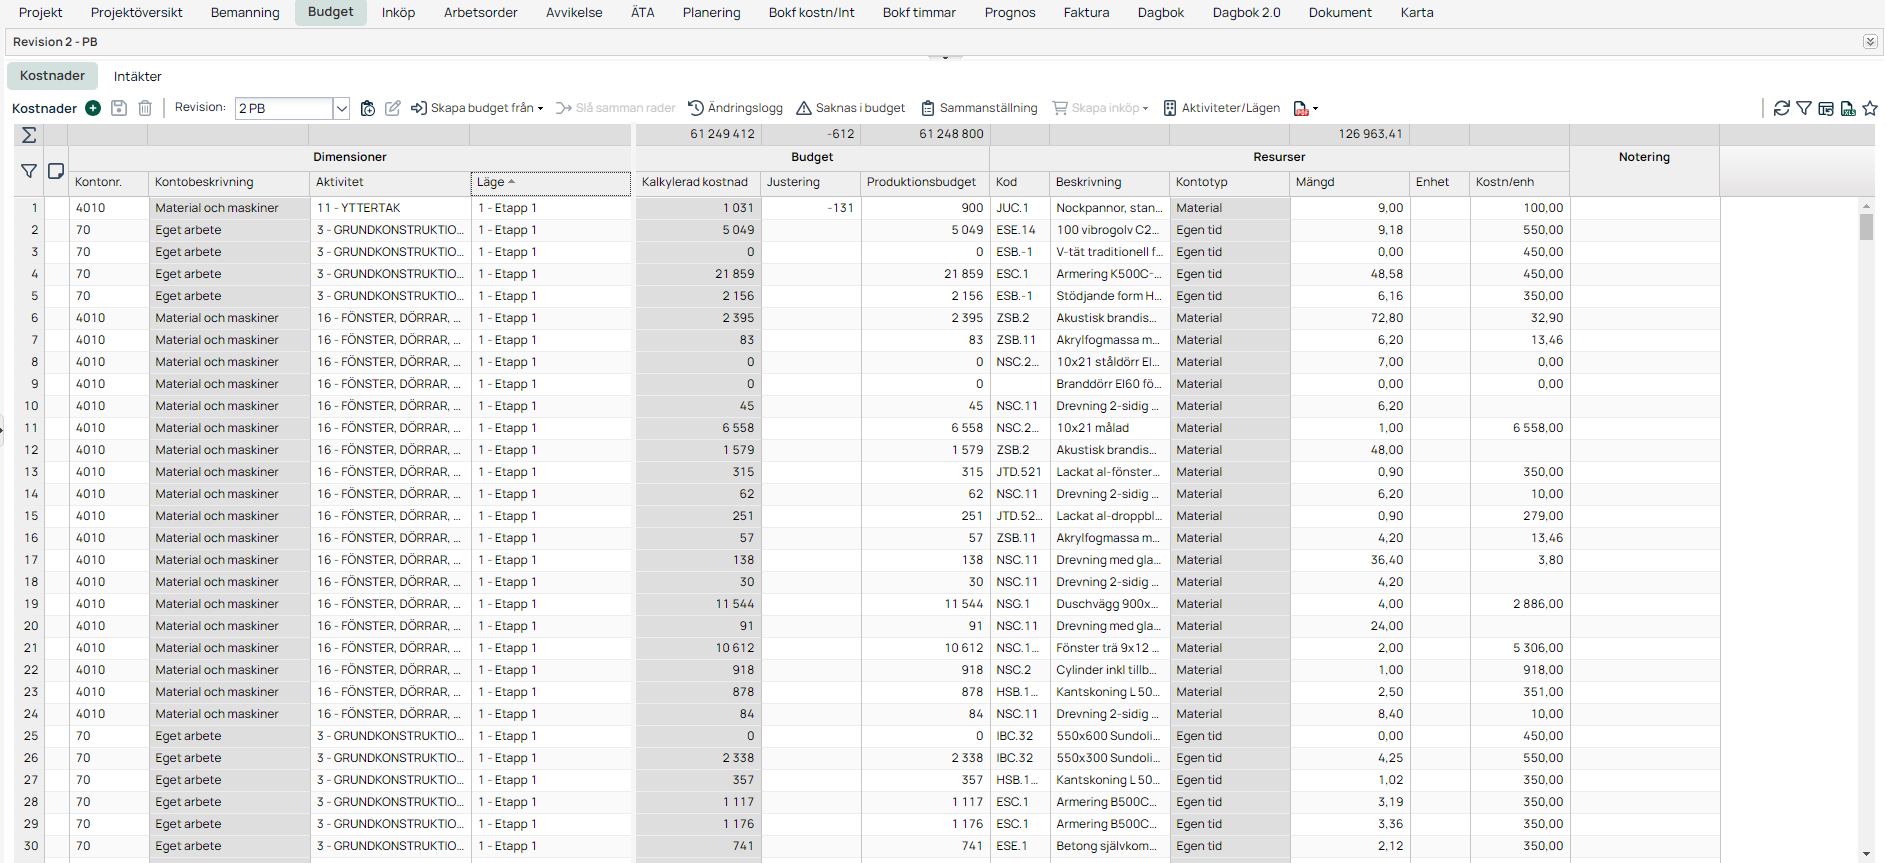Viewport: 1887px width, 863px height.
Task: Open the Revision combo box dropdown
Action: tap(341, 108)
